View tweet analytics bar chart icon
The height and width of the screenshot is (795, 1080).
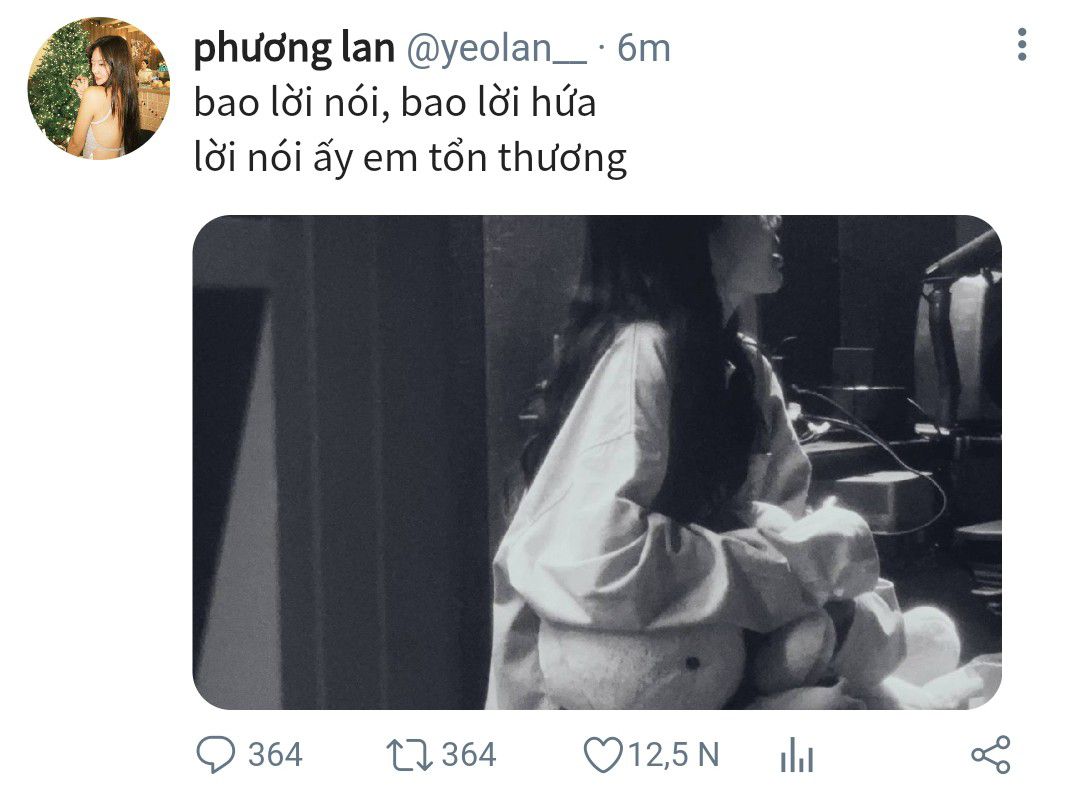(x=797, y=755)
